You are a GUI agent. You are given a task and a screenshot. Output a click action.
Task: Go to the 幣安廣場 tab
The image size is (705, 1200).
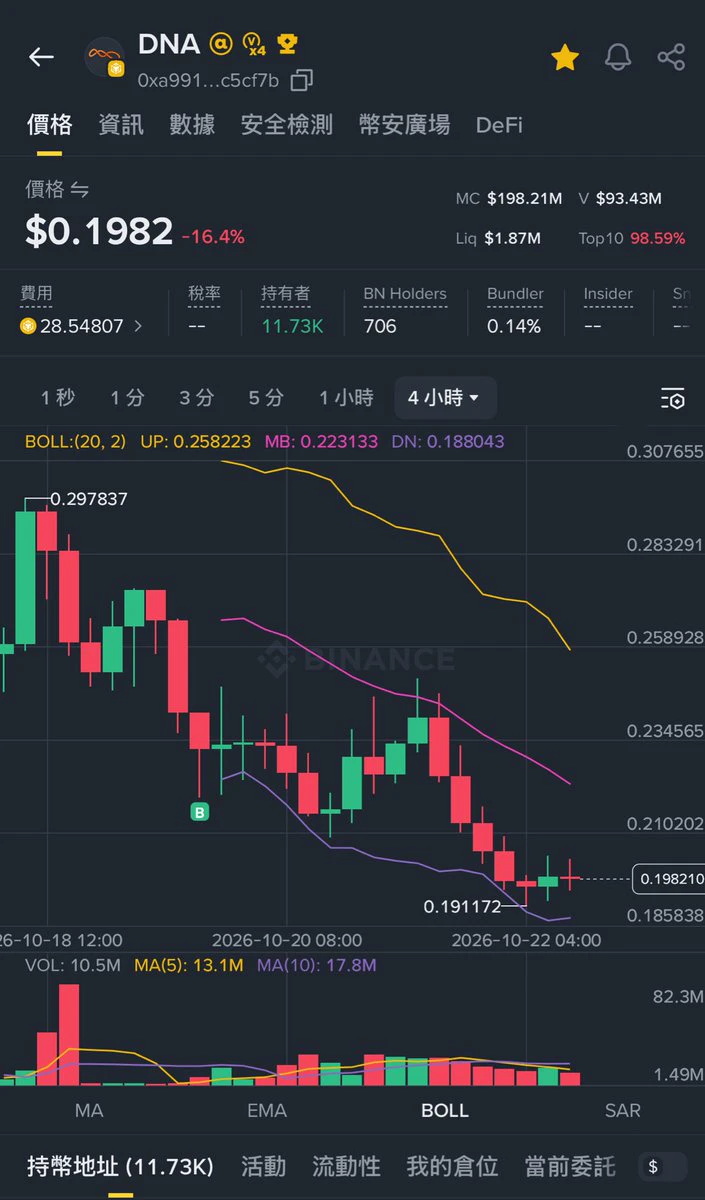[x=404, y=125]
